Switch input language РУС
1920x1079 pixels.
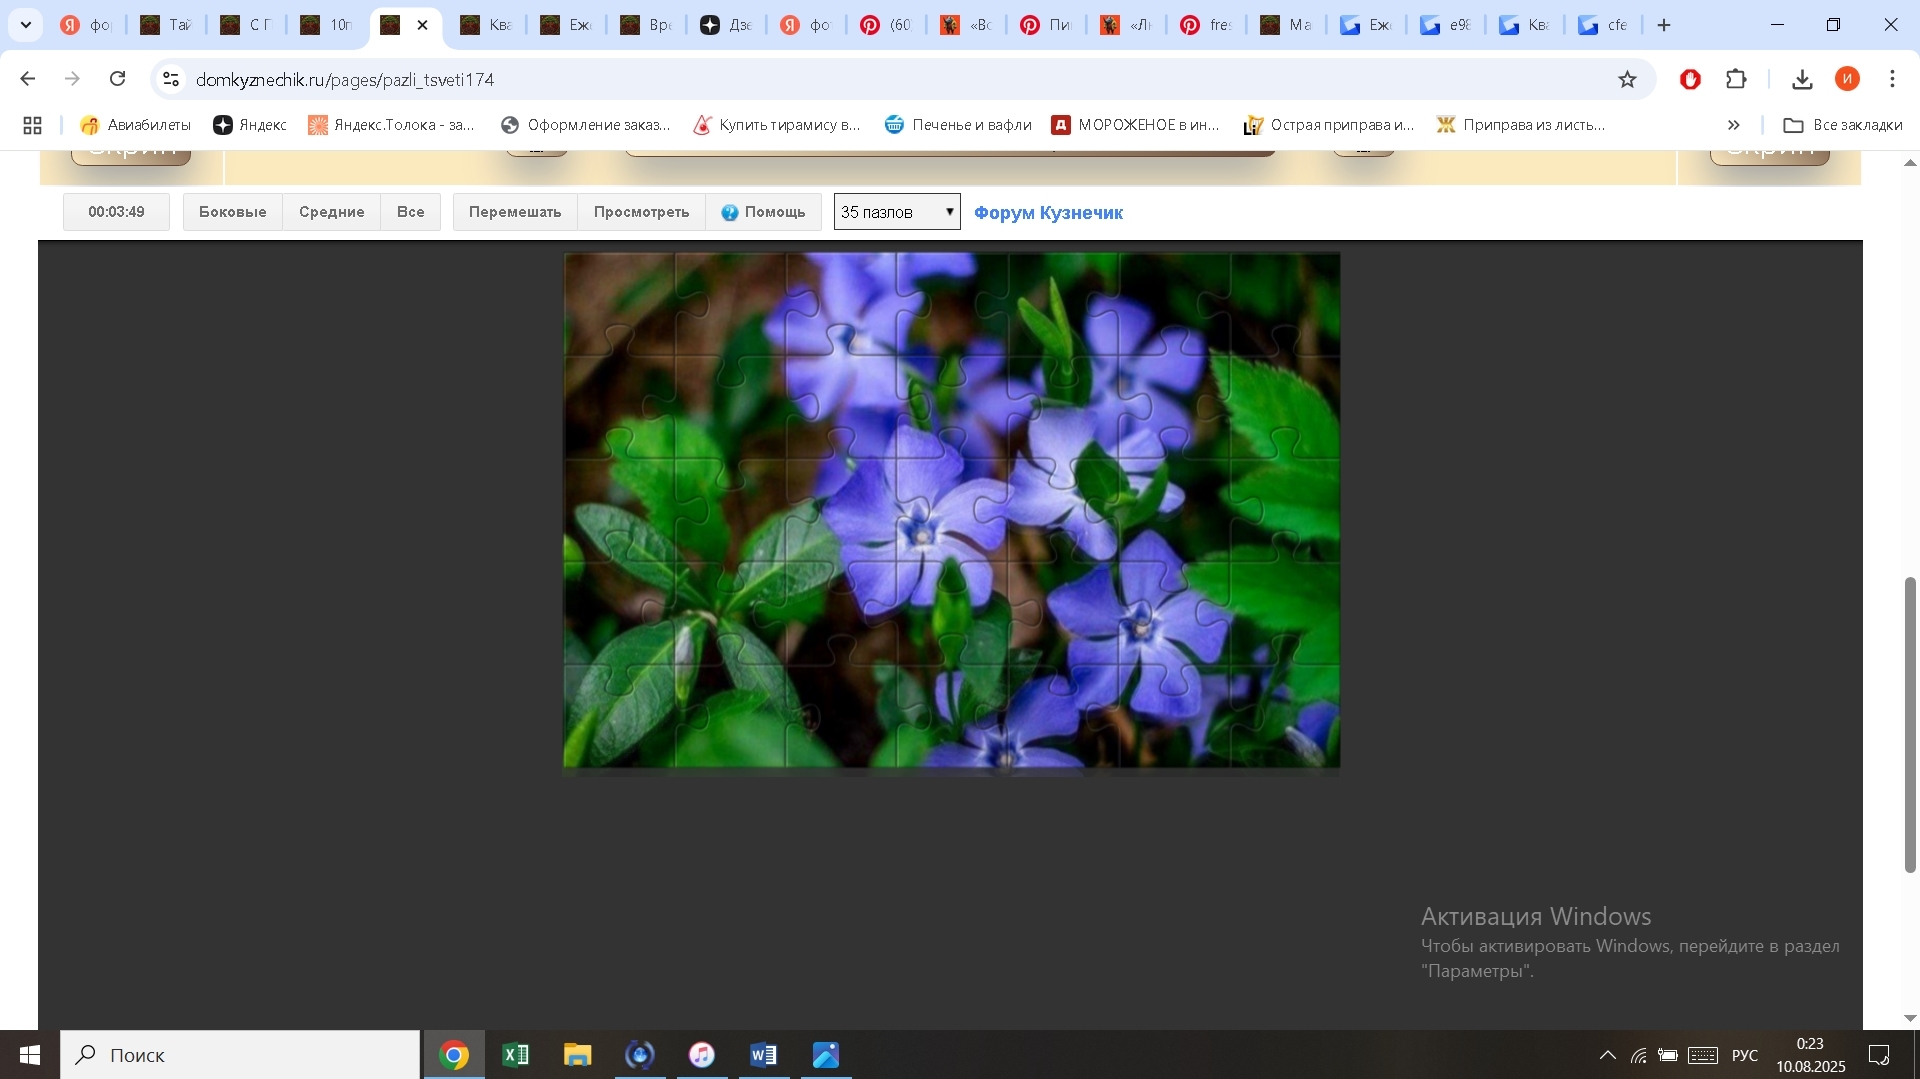pyautogui.click(x=1745, y=1055)
